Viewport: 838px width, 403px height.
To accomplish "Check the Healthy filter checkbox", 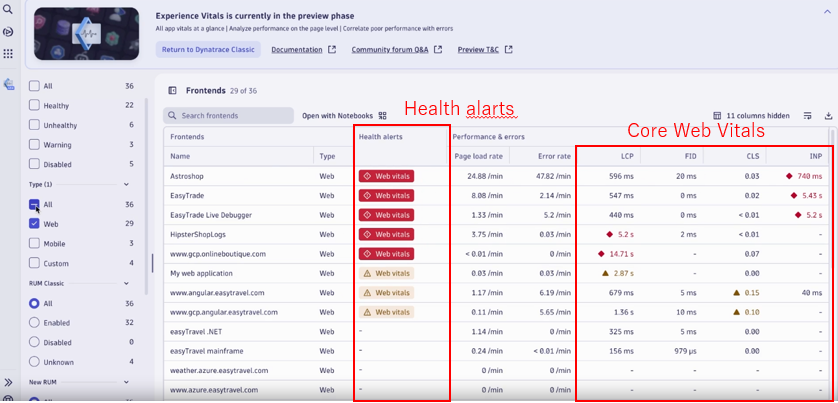I will 35,105.
